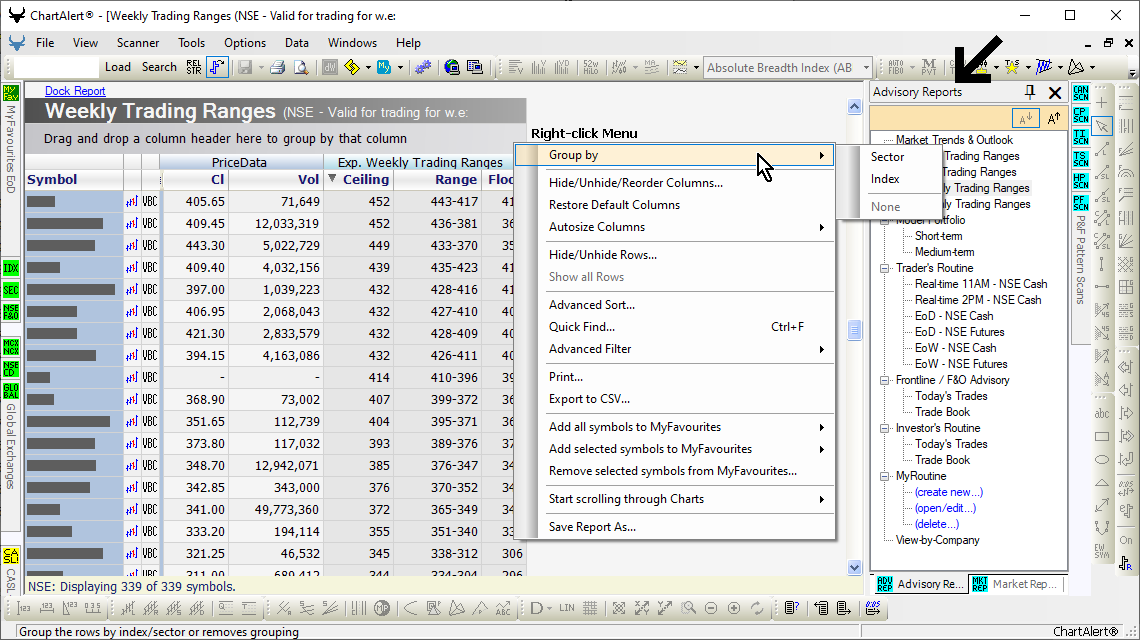Select View-by-Company tree item
Viewport: 1140px width, 640px height.
pos(937,540)
